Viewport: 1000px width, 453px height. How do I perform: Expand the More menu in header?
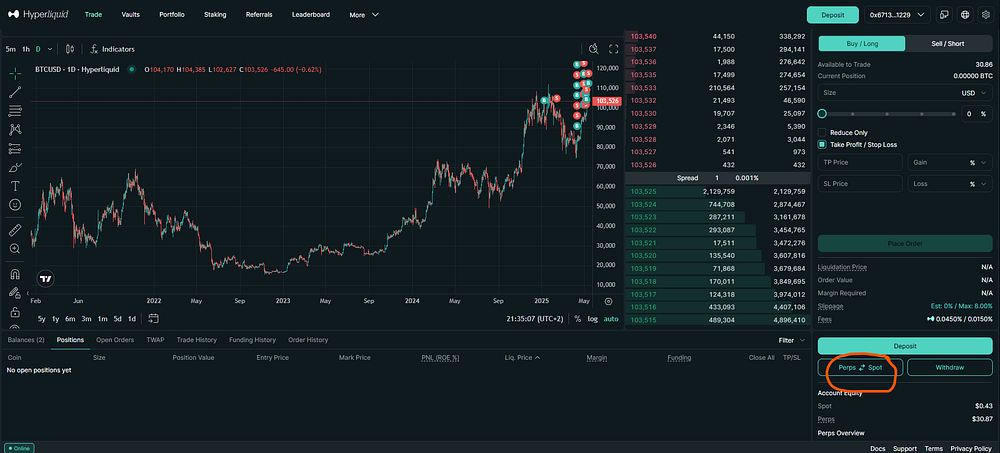point(364,15)
